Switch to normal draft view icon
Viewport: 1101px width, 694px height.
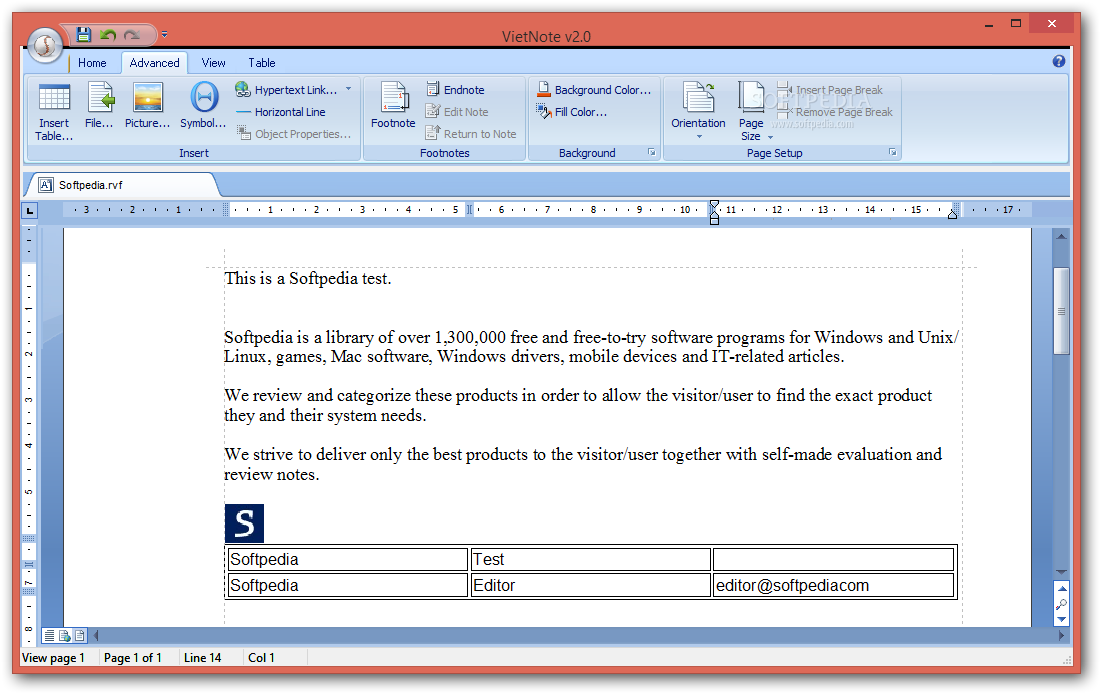(x=49, y=636)
